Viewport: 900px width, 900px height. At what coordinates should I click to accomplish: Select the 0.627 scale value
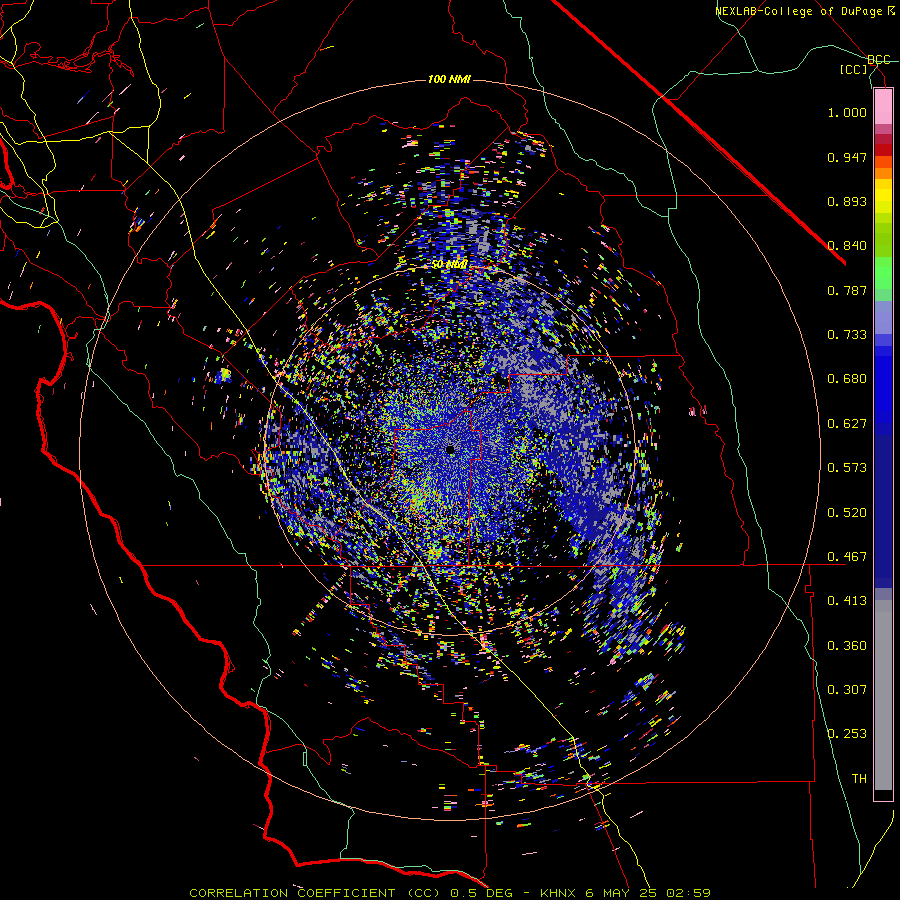tap(847, 424)
